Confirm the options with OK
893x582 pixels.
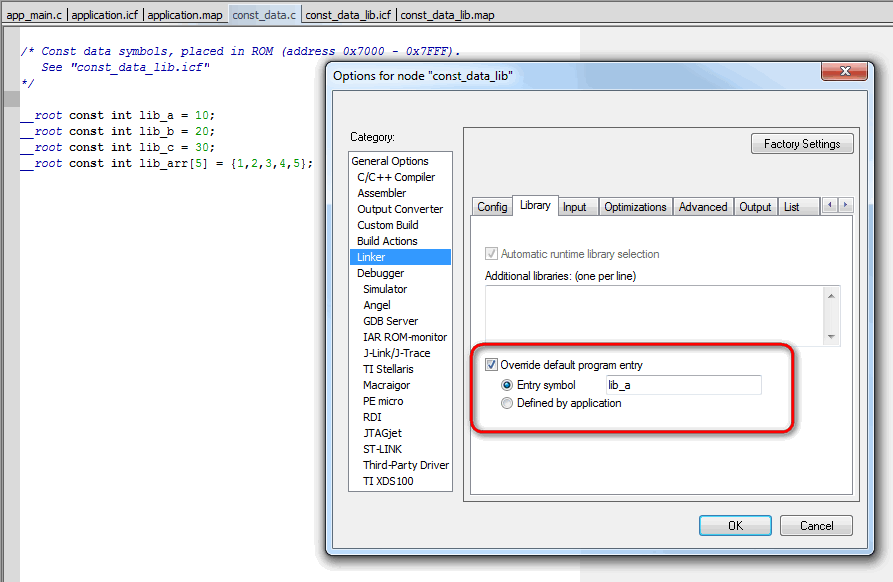coord(735,526)
